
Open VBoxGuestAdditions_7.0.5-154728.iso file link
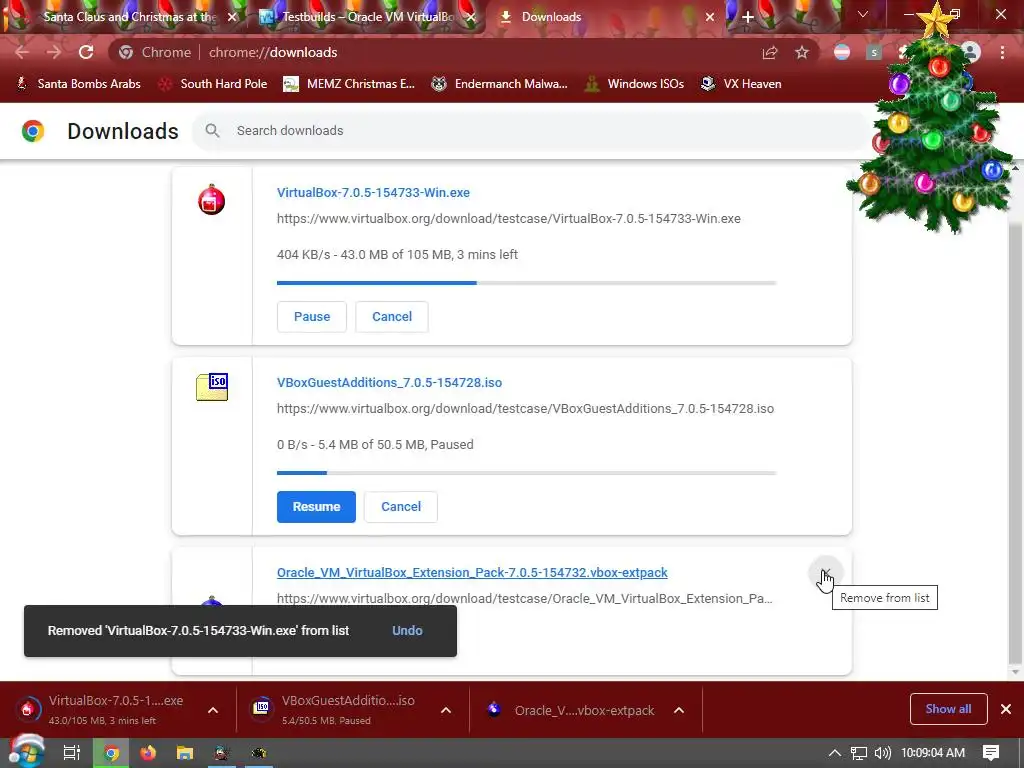[389, 383]
